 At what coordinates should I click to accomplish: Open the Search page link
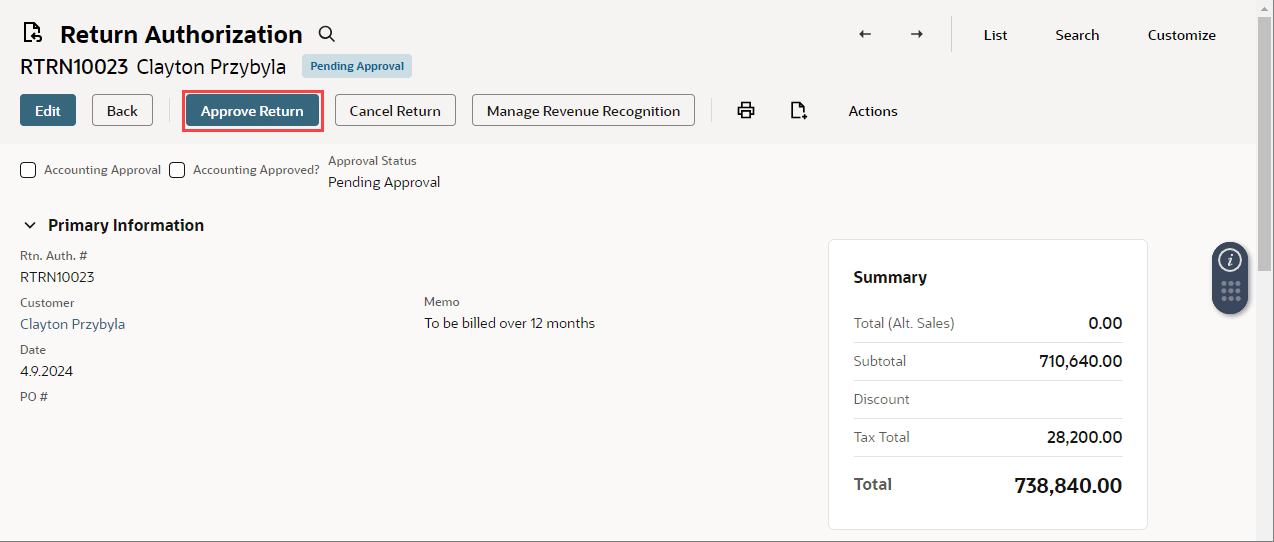[x=1077, y=35]
